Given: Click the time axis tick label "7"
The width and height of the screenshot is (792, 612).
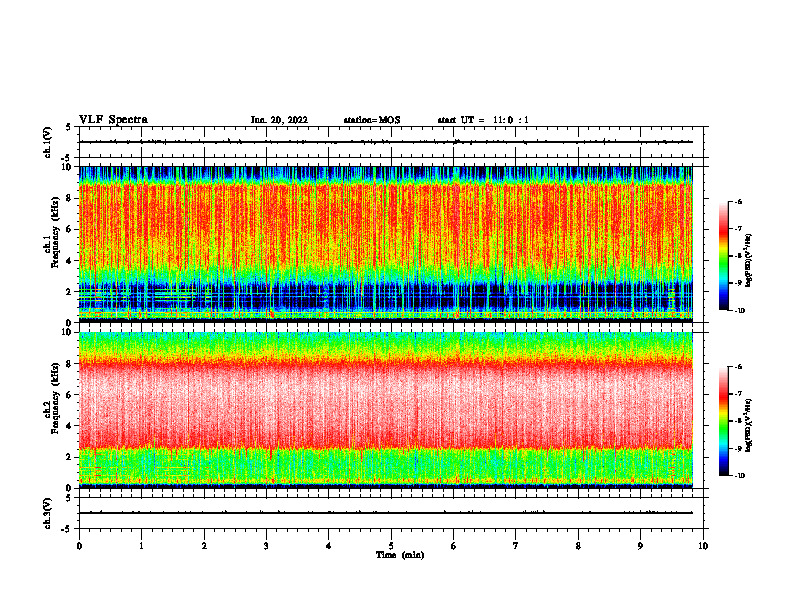Looking at the screenshot, I should tap(516, 546).
